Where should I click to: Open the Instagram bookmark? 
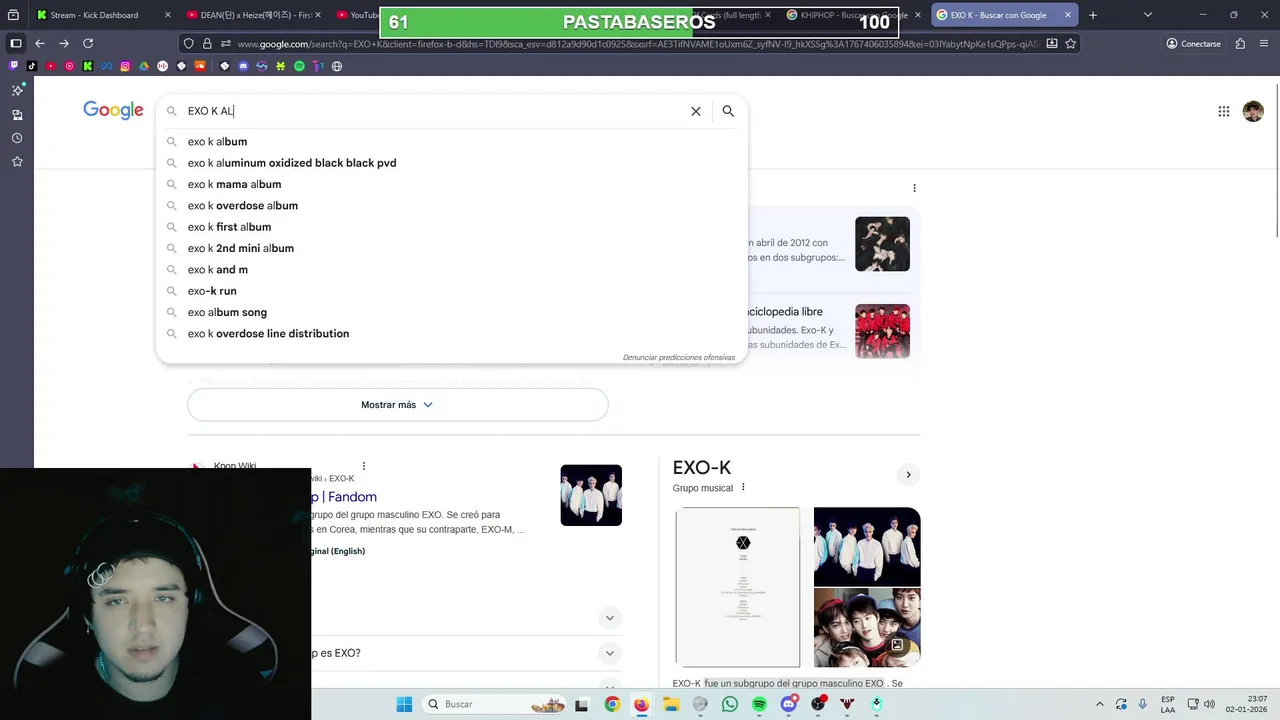pos(125,66)
